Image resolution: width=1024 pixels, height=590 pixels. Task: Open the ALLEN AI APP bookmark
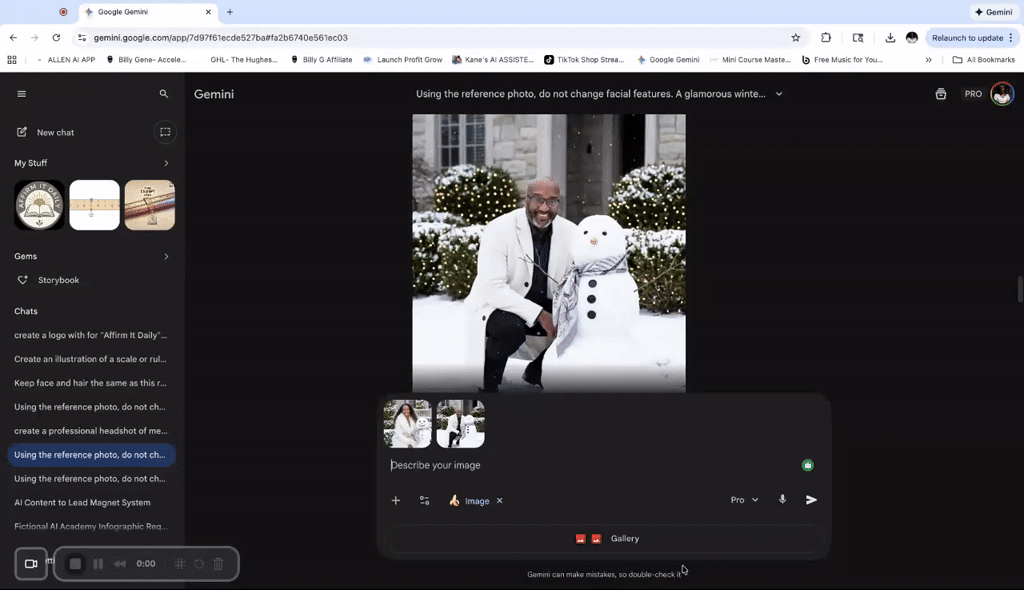(x=65, y=59)
